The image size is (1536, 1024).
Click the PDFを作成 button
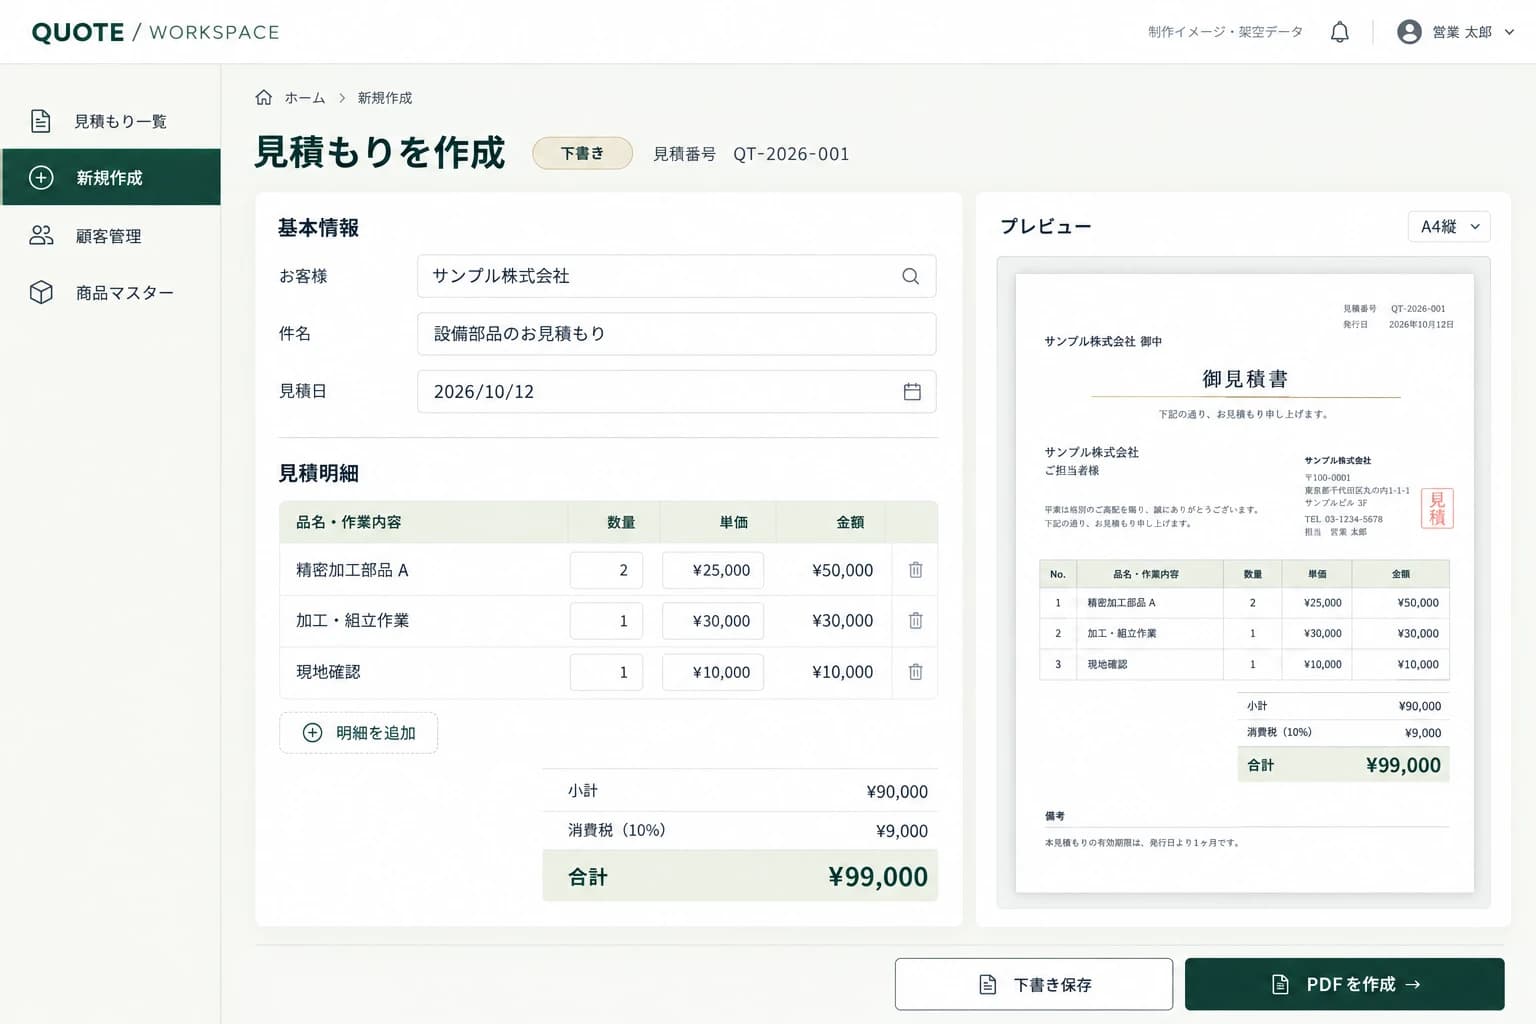[x=1345, y=984]
